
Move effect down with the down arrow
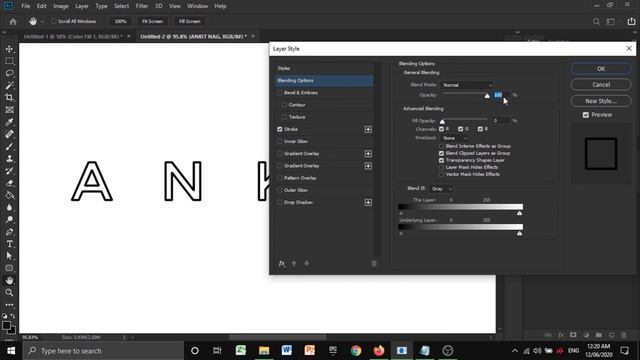click(307, 264)
